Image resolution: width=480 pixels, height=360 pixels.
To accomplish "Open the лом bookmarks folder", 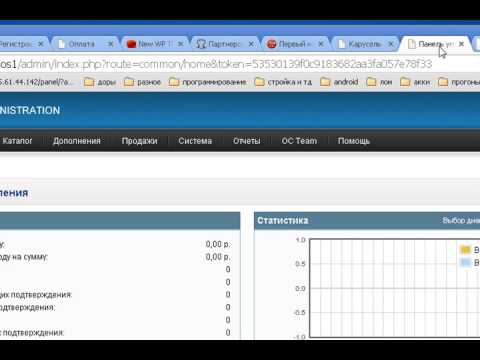I will pyautogui.click(x=379, y=82).
